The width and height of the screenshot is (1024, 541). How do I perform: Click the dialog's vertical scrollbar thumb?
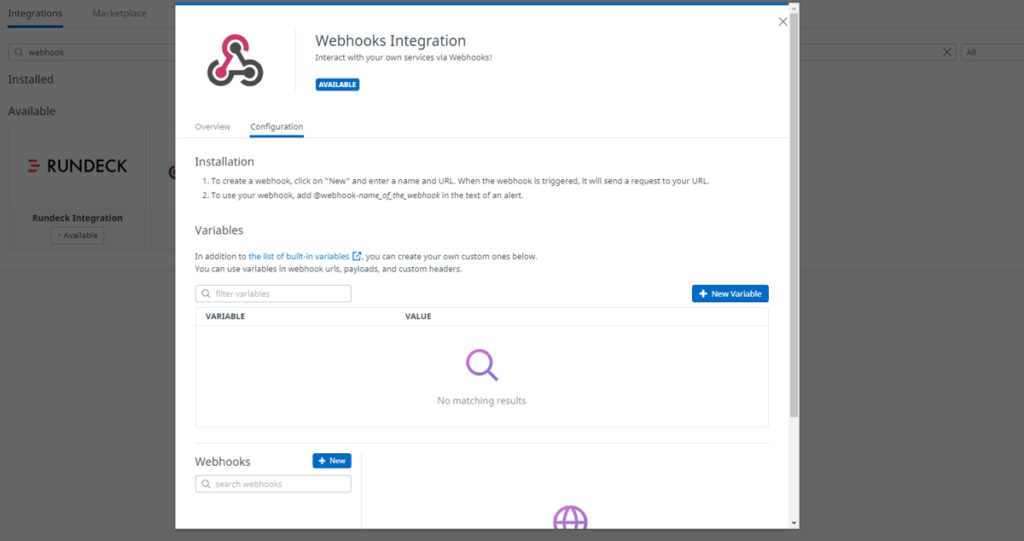point(793,216)
